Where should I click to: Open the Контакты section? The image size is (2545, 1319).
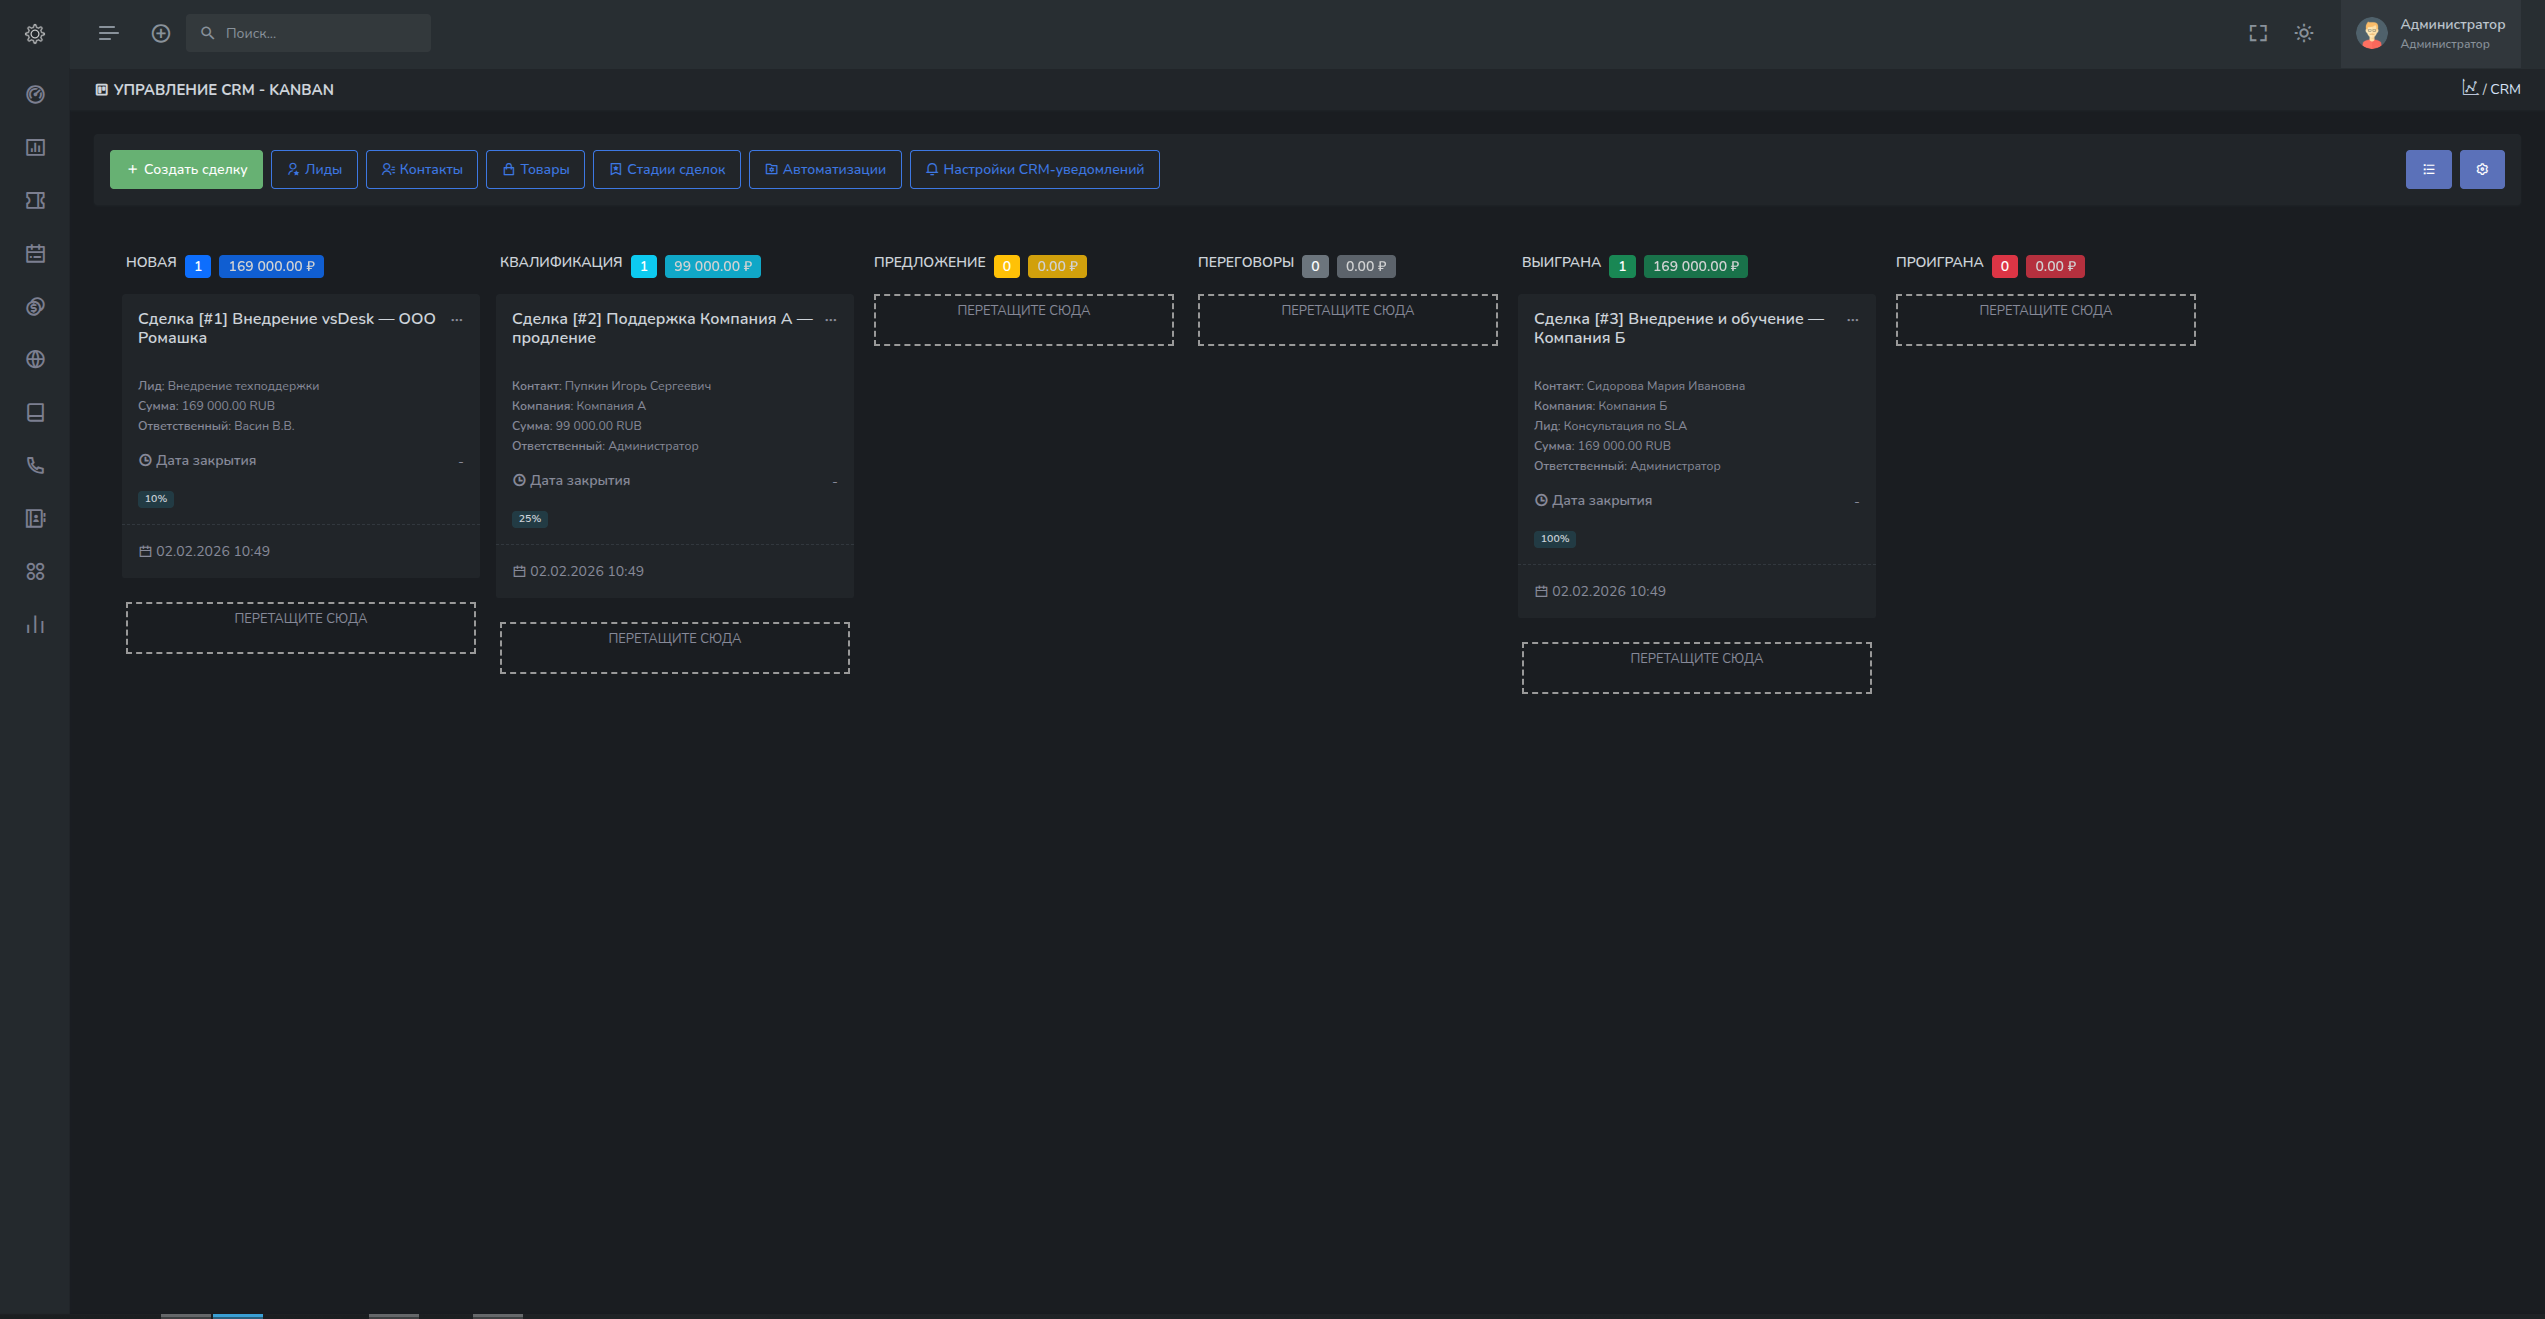[422, 170]
